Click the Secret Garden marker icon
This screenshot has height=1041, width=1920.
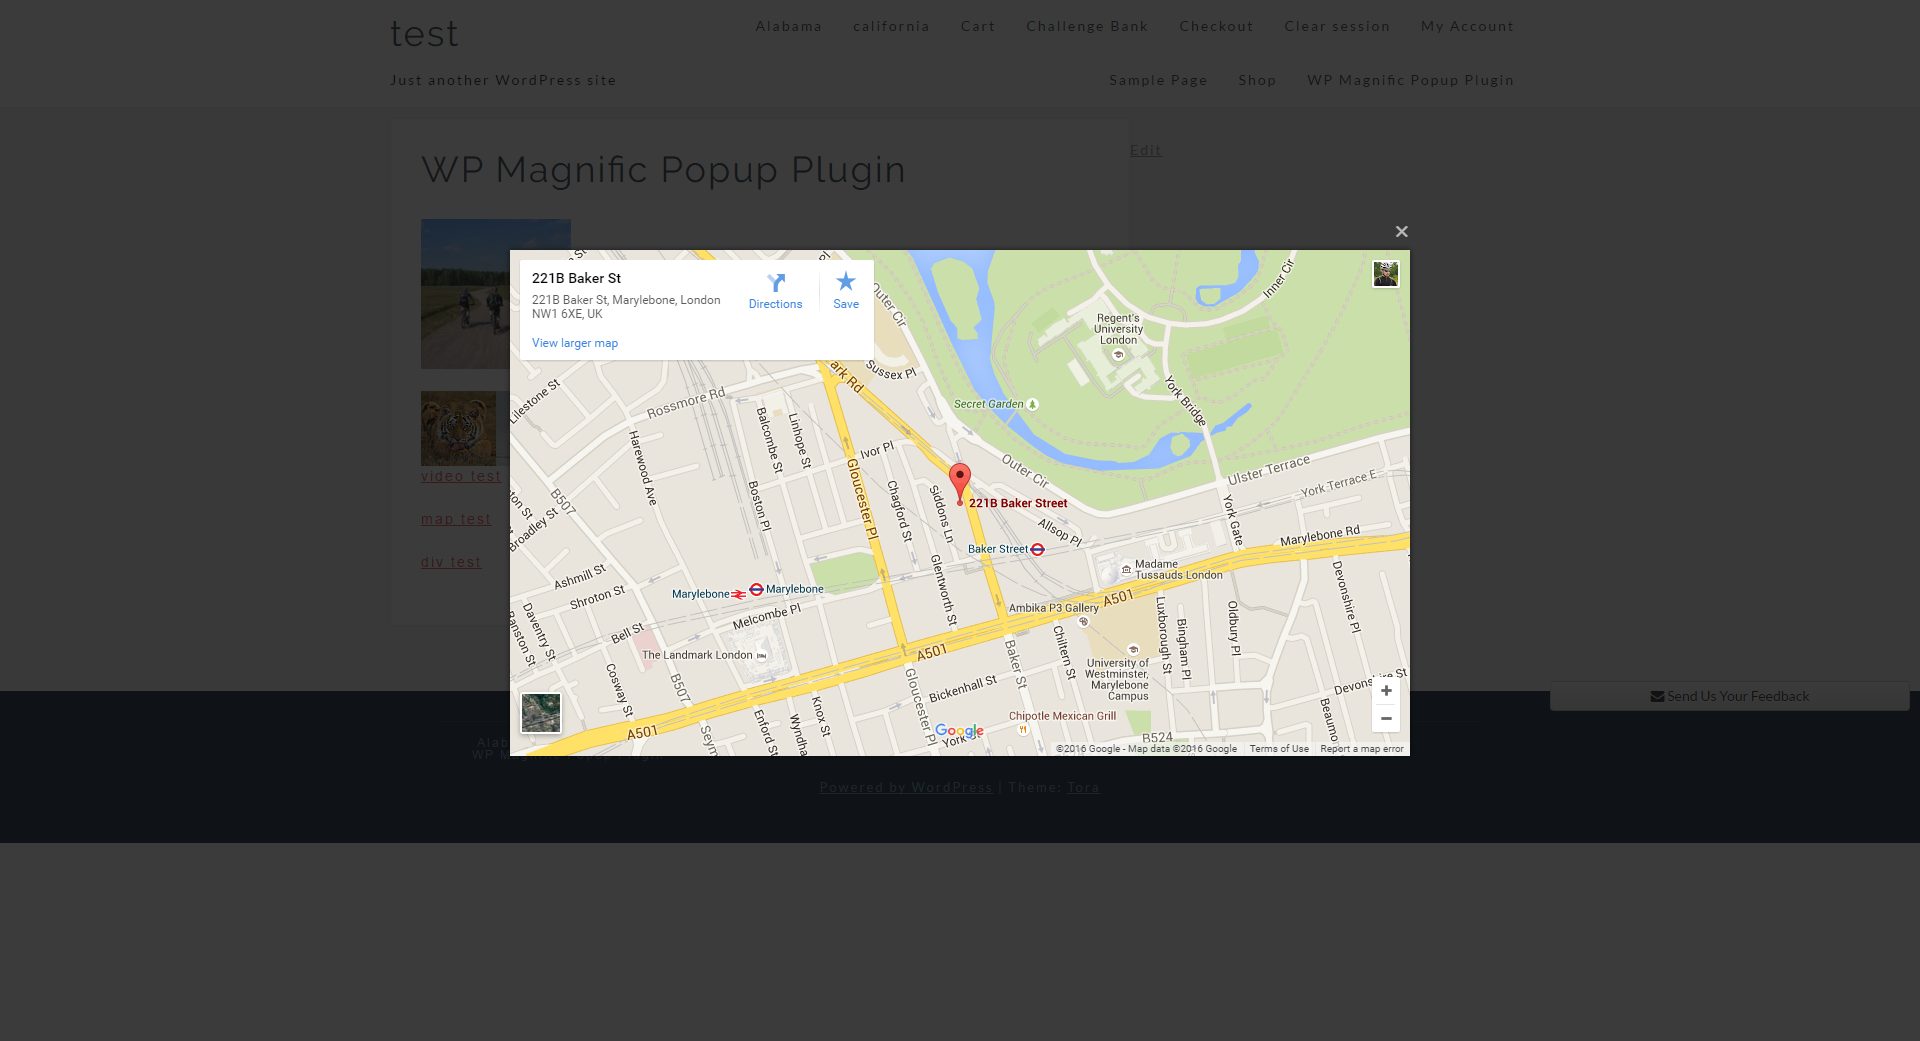pos(1033,404)
